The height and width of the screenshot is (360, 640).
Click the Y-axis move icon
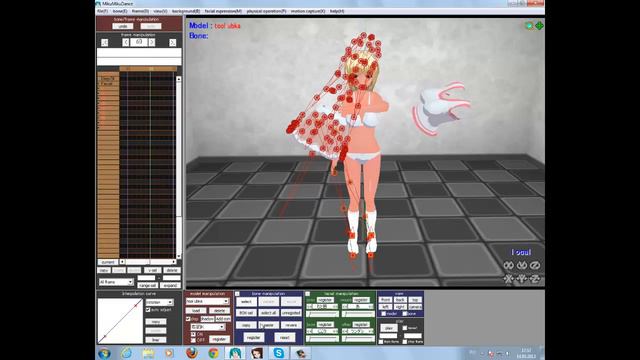[x=522, y=279]
